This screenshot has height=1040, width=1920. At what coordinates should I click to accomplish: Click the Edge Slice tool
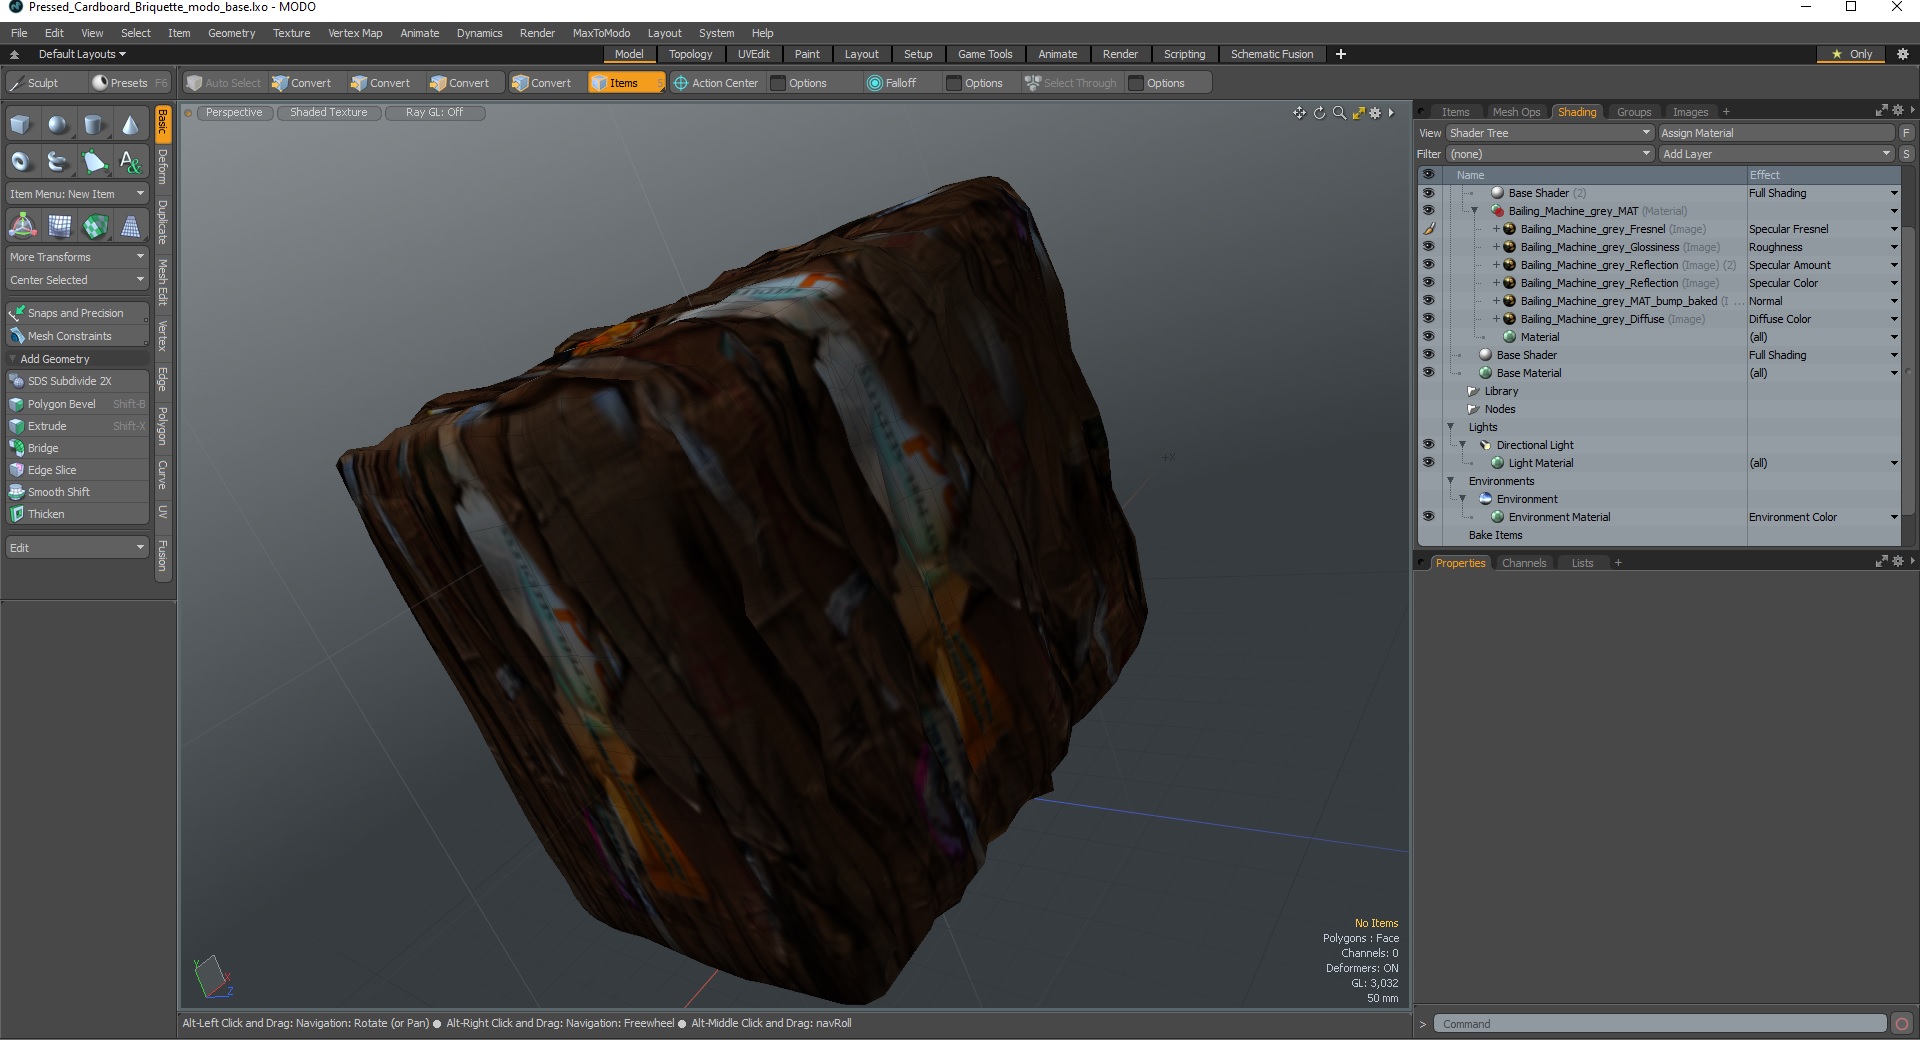coord(77,470)
